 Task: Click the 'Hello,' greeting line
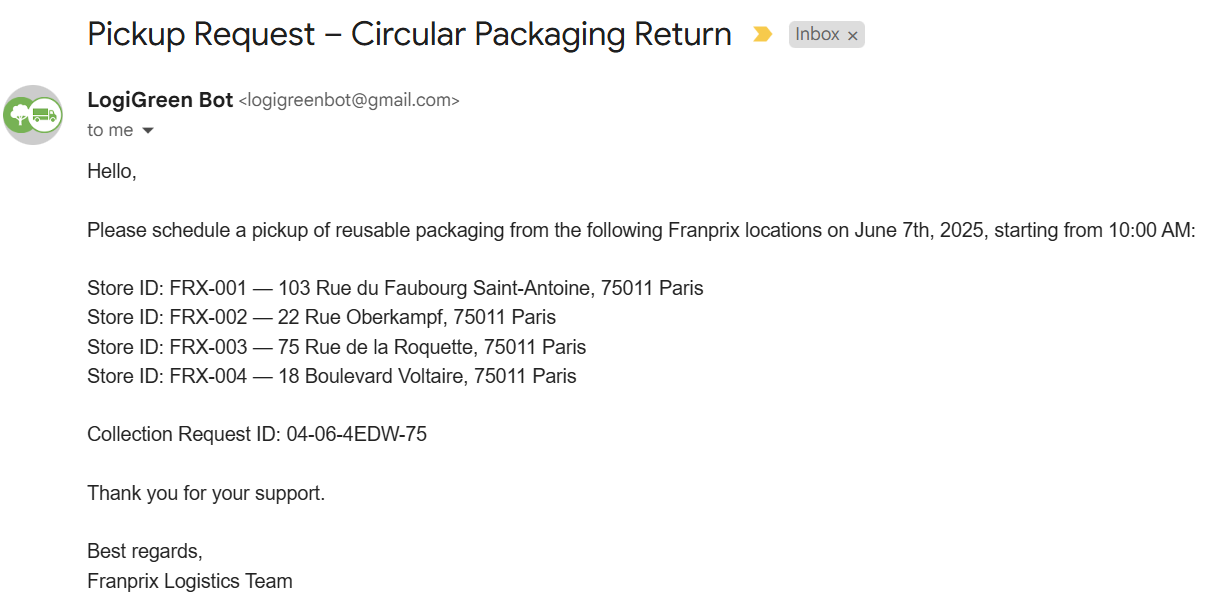tap(112, 171)
